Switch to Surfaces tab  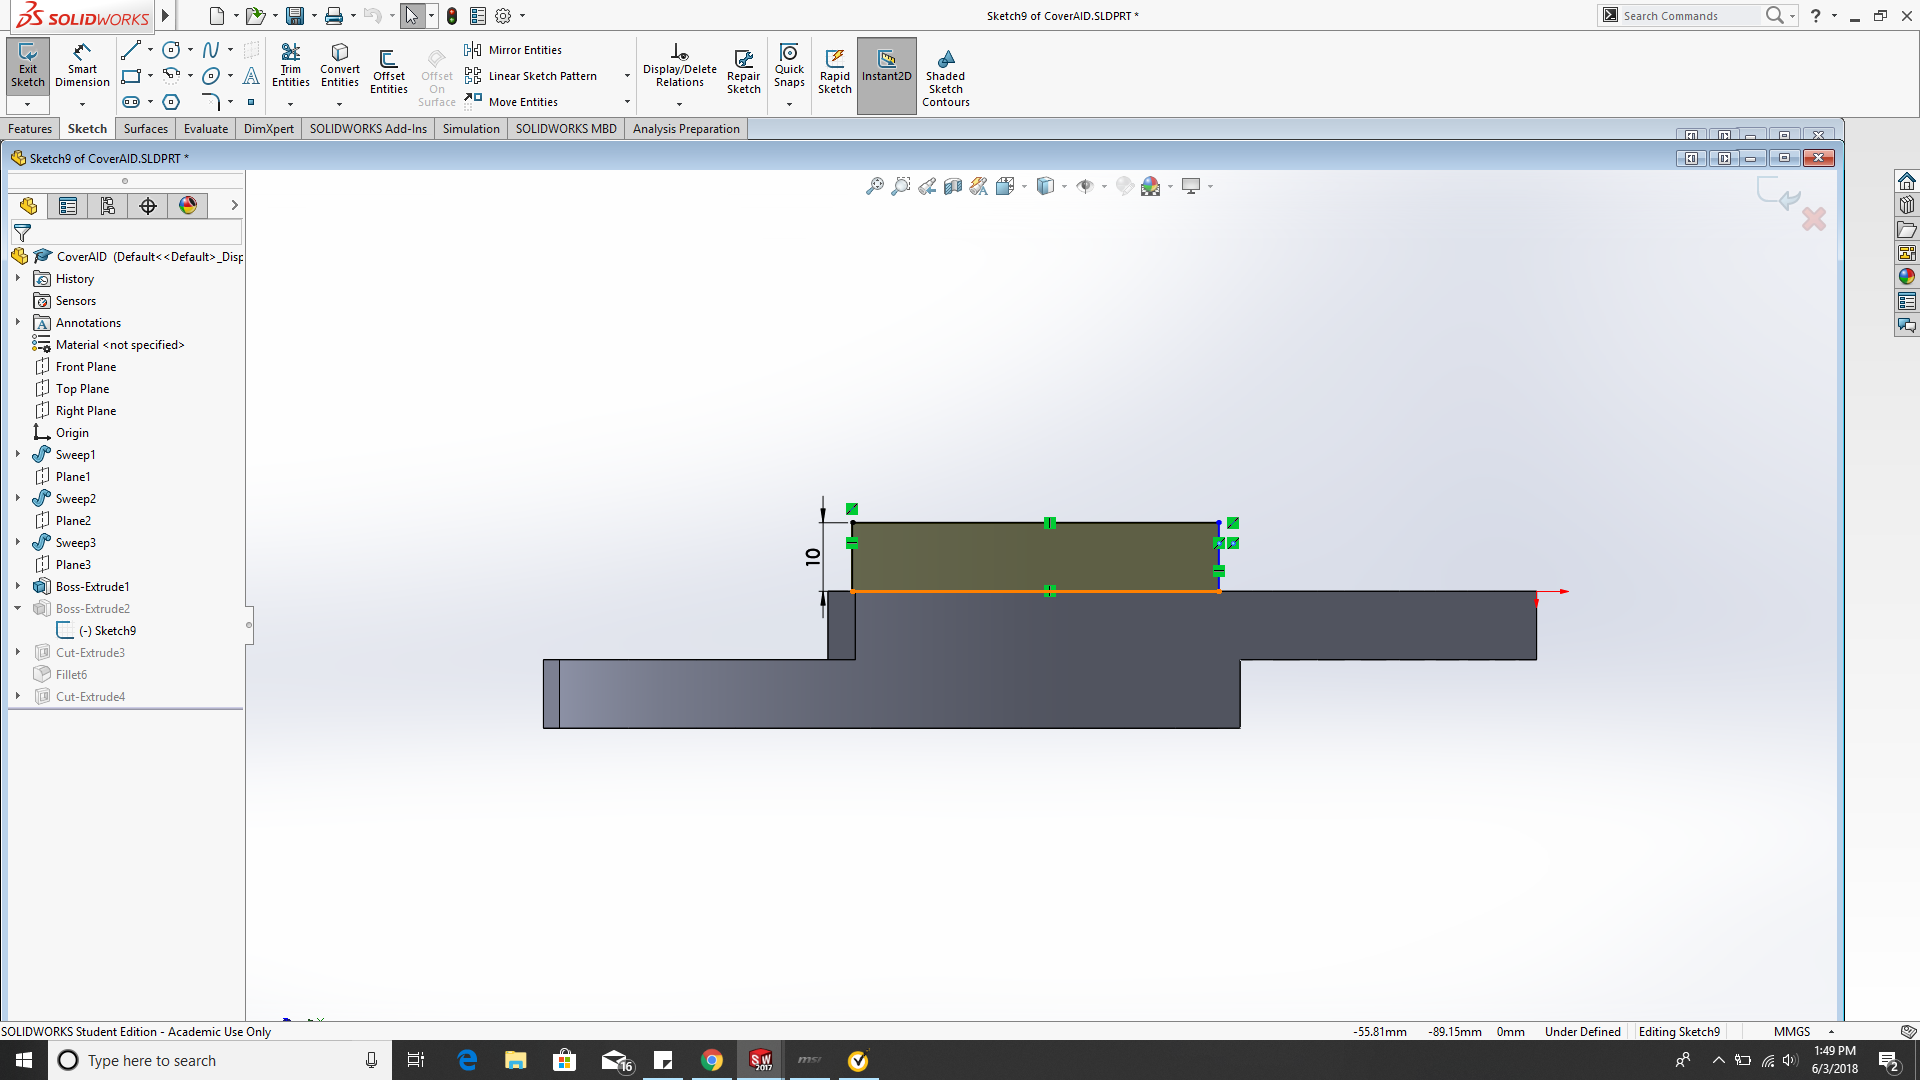click(146, 129)
